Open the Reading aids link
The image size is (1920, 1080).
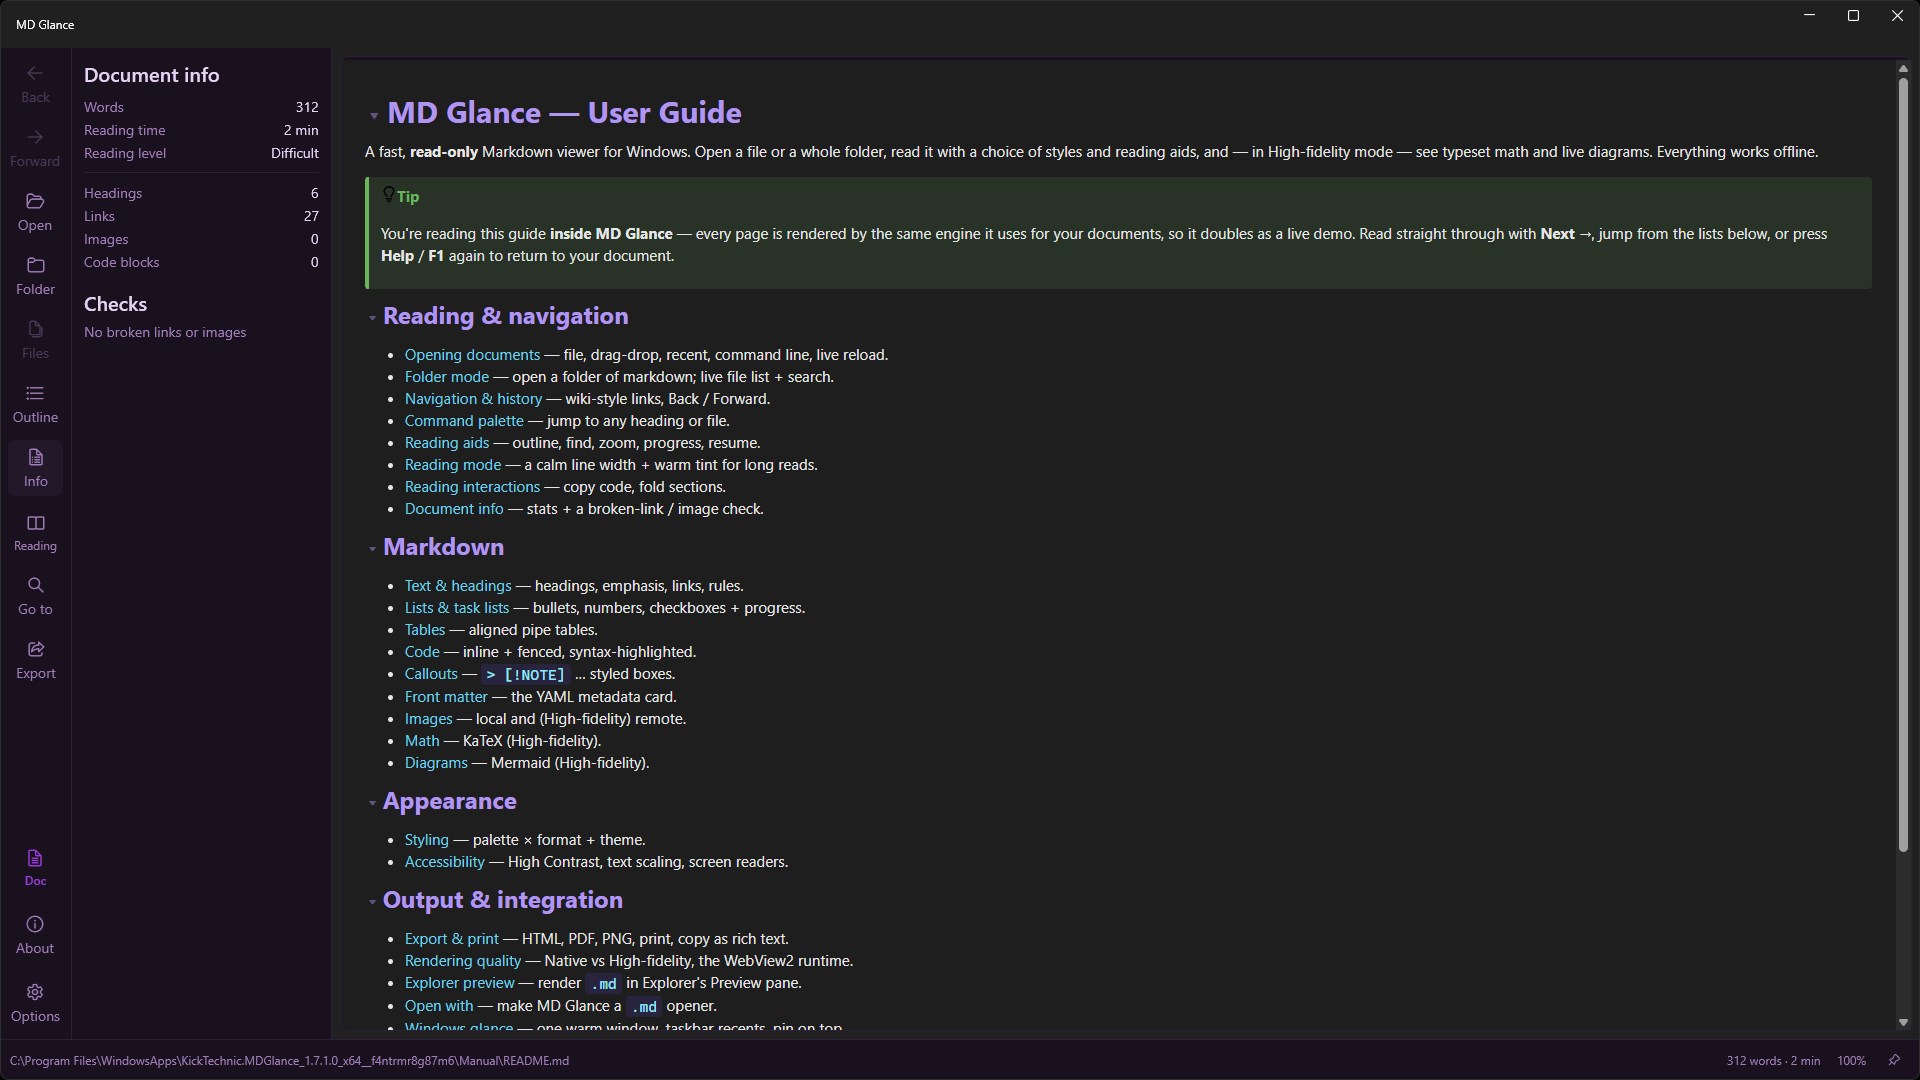[447, 443]
